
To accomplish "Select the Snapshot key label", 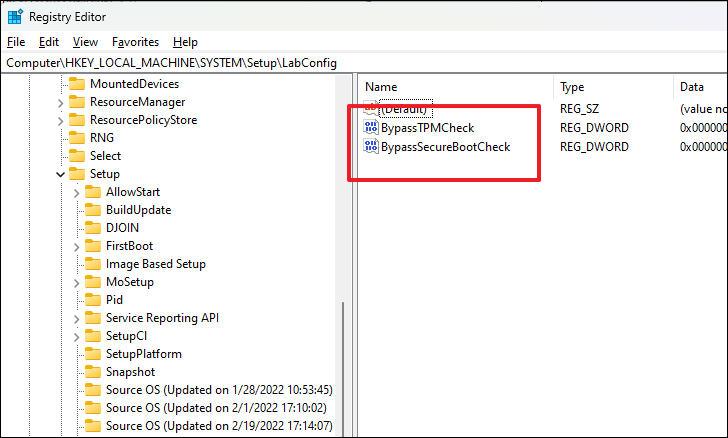I will (130, 372).
